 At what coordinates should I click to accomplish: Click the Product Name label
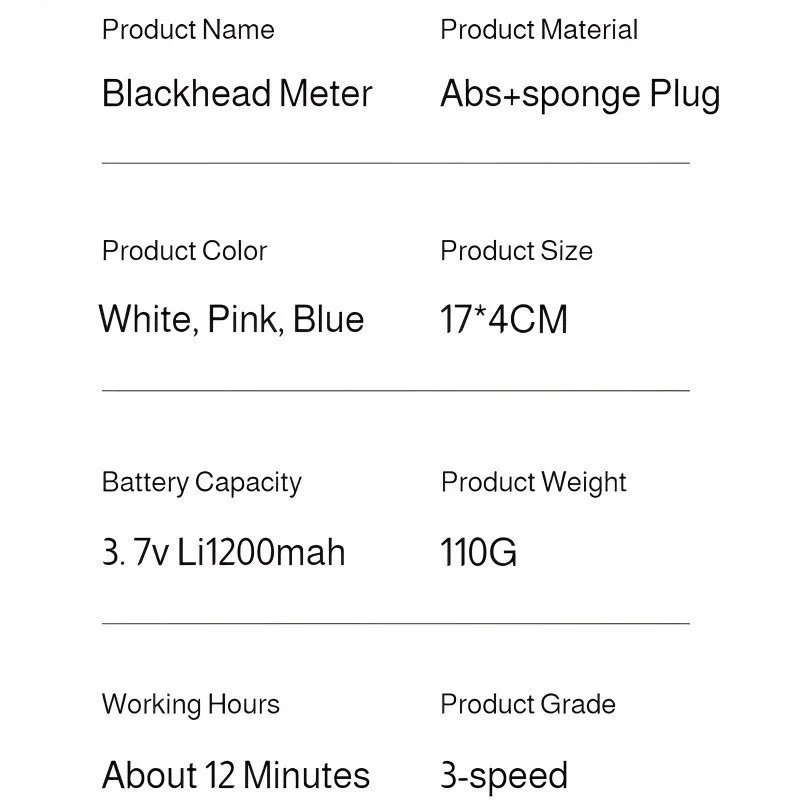coord(188,30)
